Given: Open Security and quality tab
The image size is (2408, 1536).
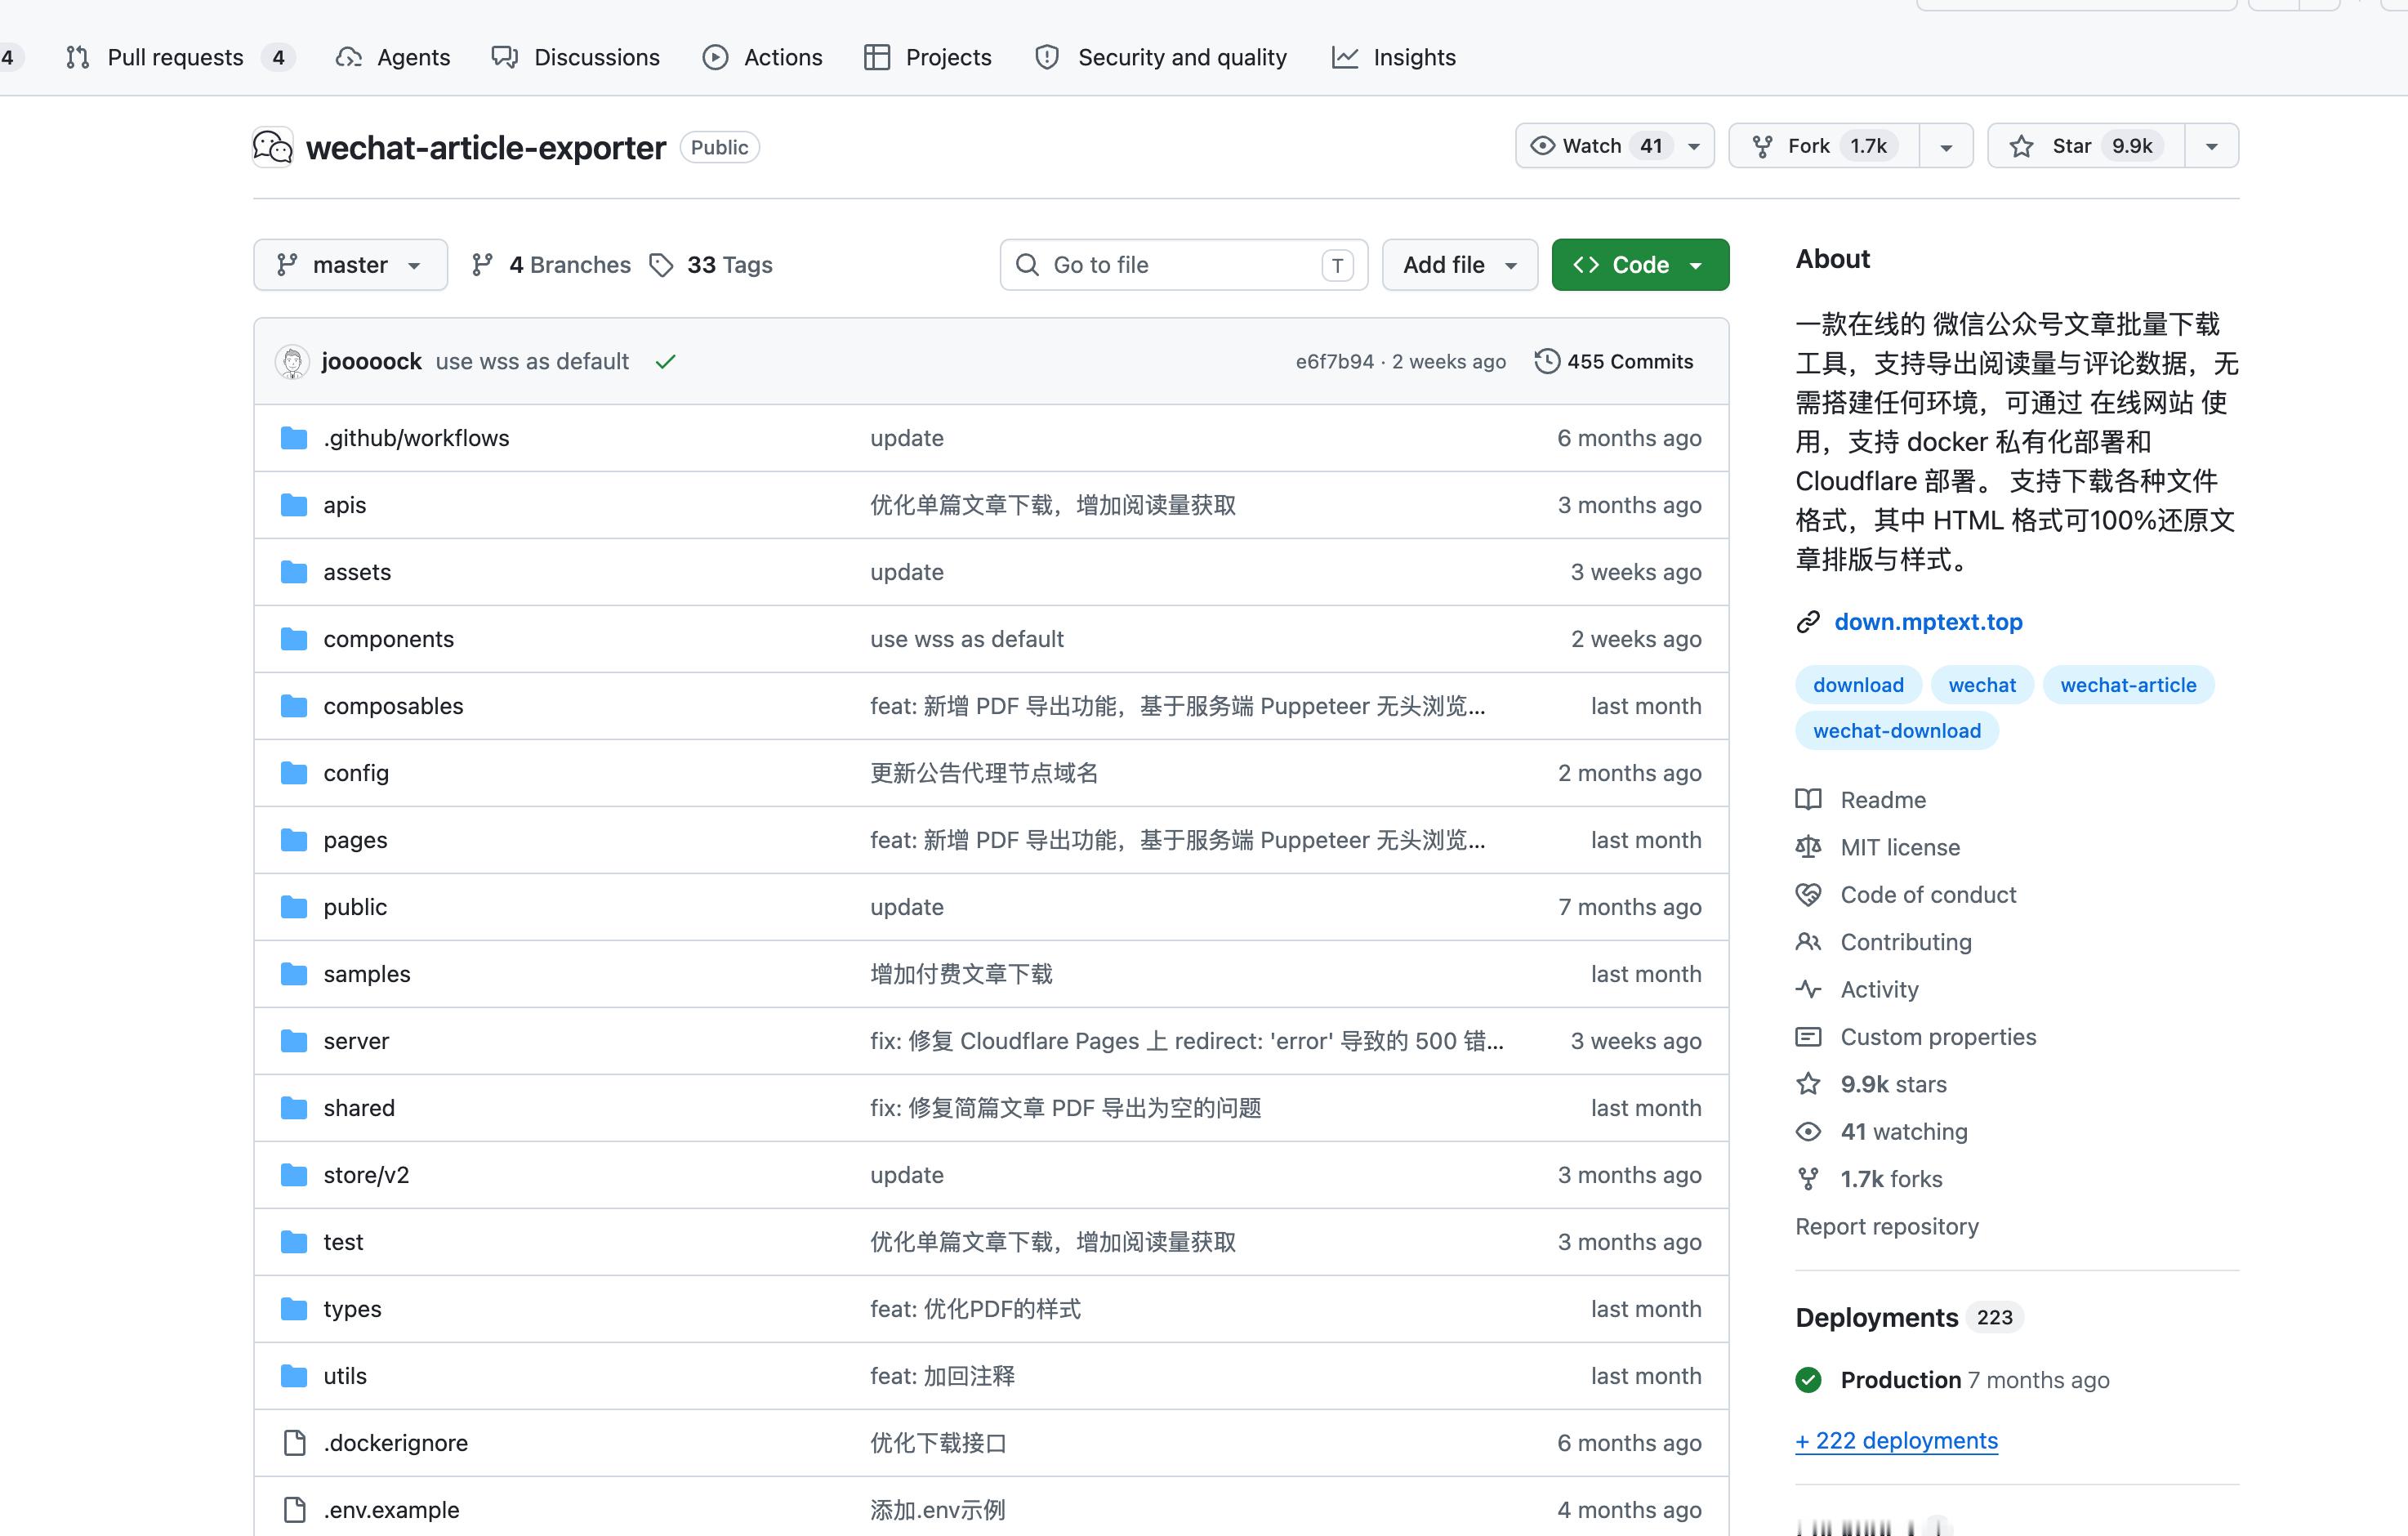Looking at the screenshot, I should point(1162,57).
